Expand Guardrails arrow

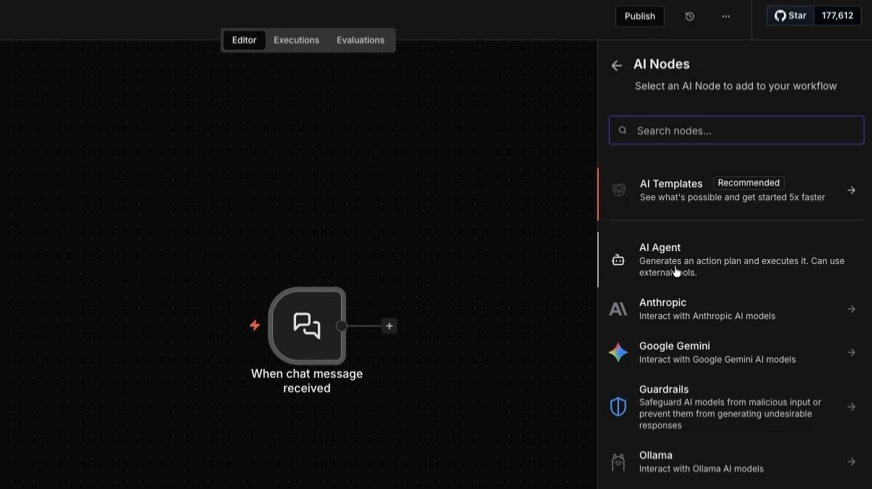(851, 407)
